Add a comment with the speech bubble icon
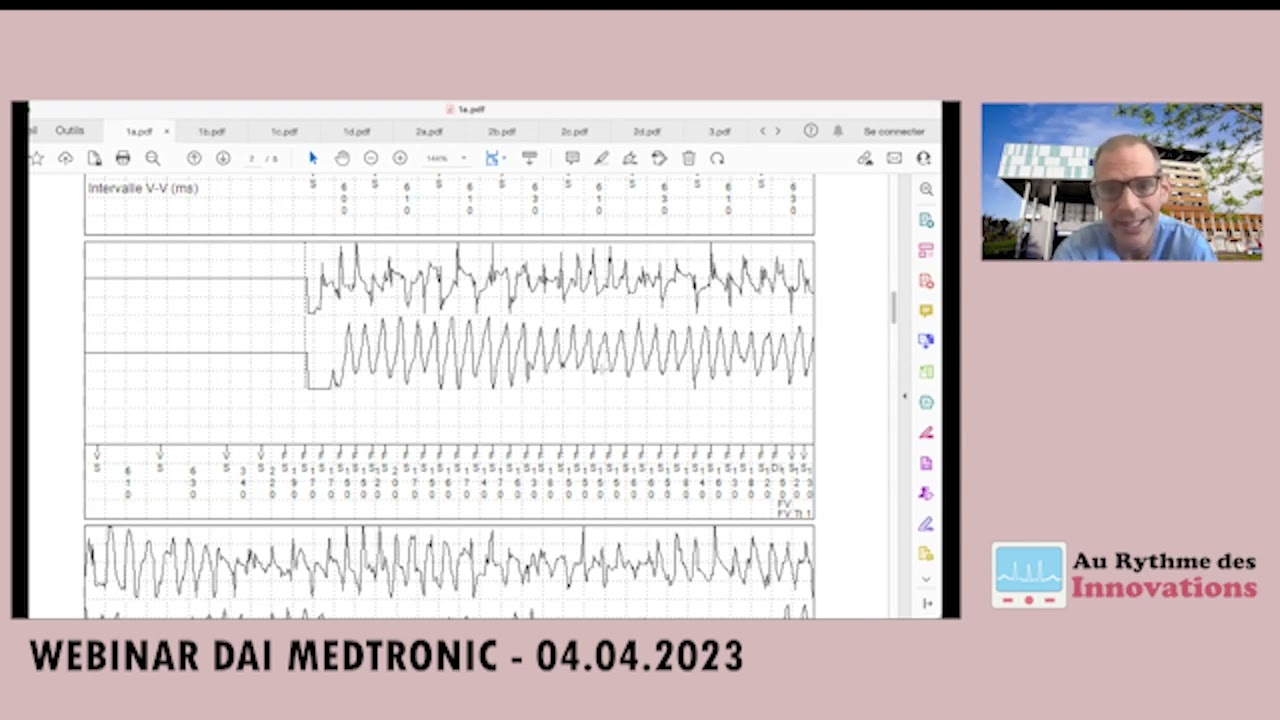Screen dimensions: 1280x720 click(x=572, y=158)
